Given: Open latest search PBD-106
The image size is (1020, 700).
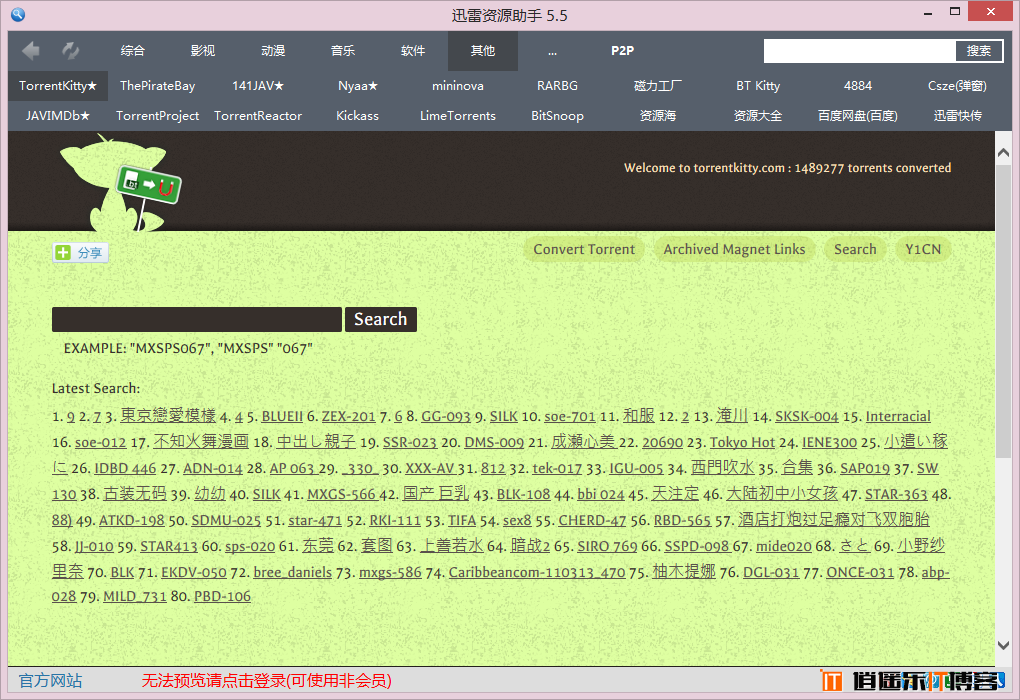Looking at the screenshot, I should click(222, 597).
